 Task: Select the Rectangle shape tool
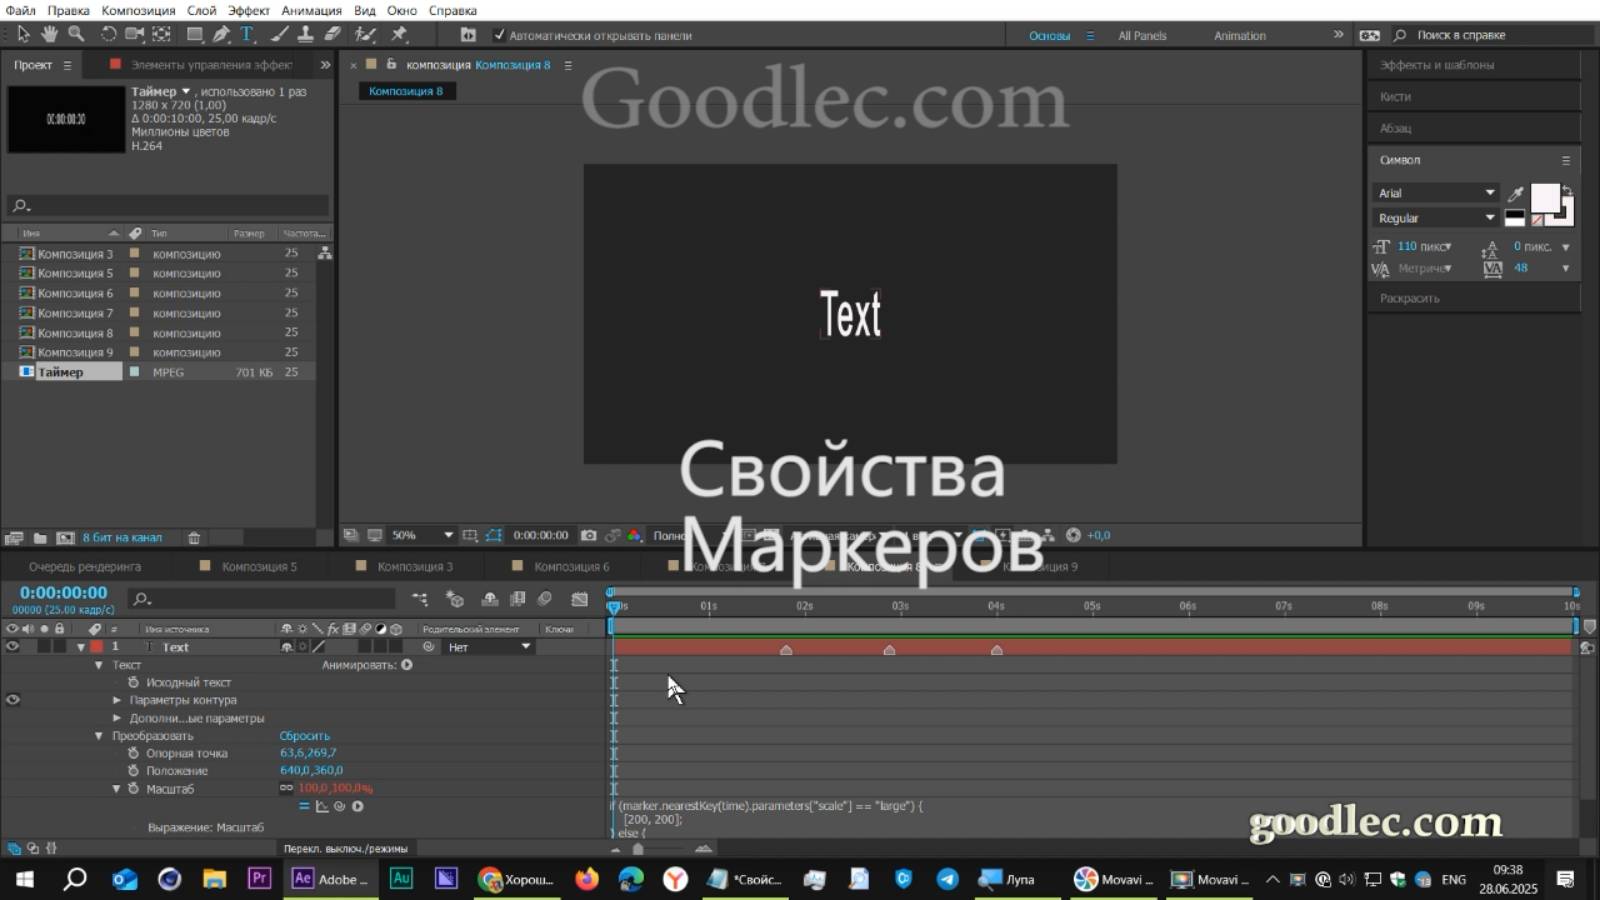pyautogui.click(x=195, y=34)
